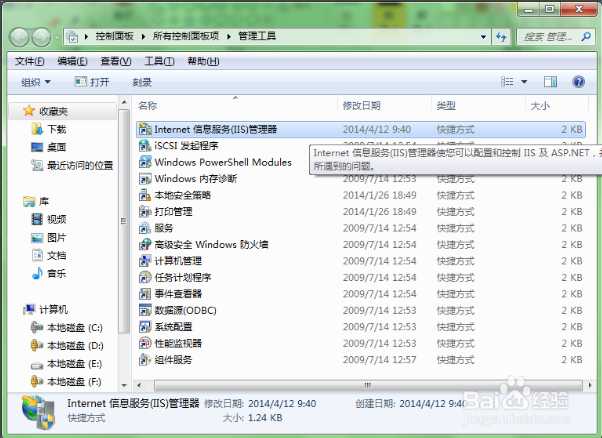Click the navigation pane scroll down arrow
The image size is (602, 438).
[x=124, y=385]
